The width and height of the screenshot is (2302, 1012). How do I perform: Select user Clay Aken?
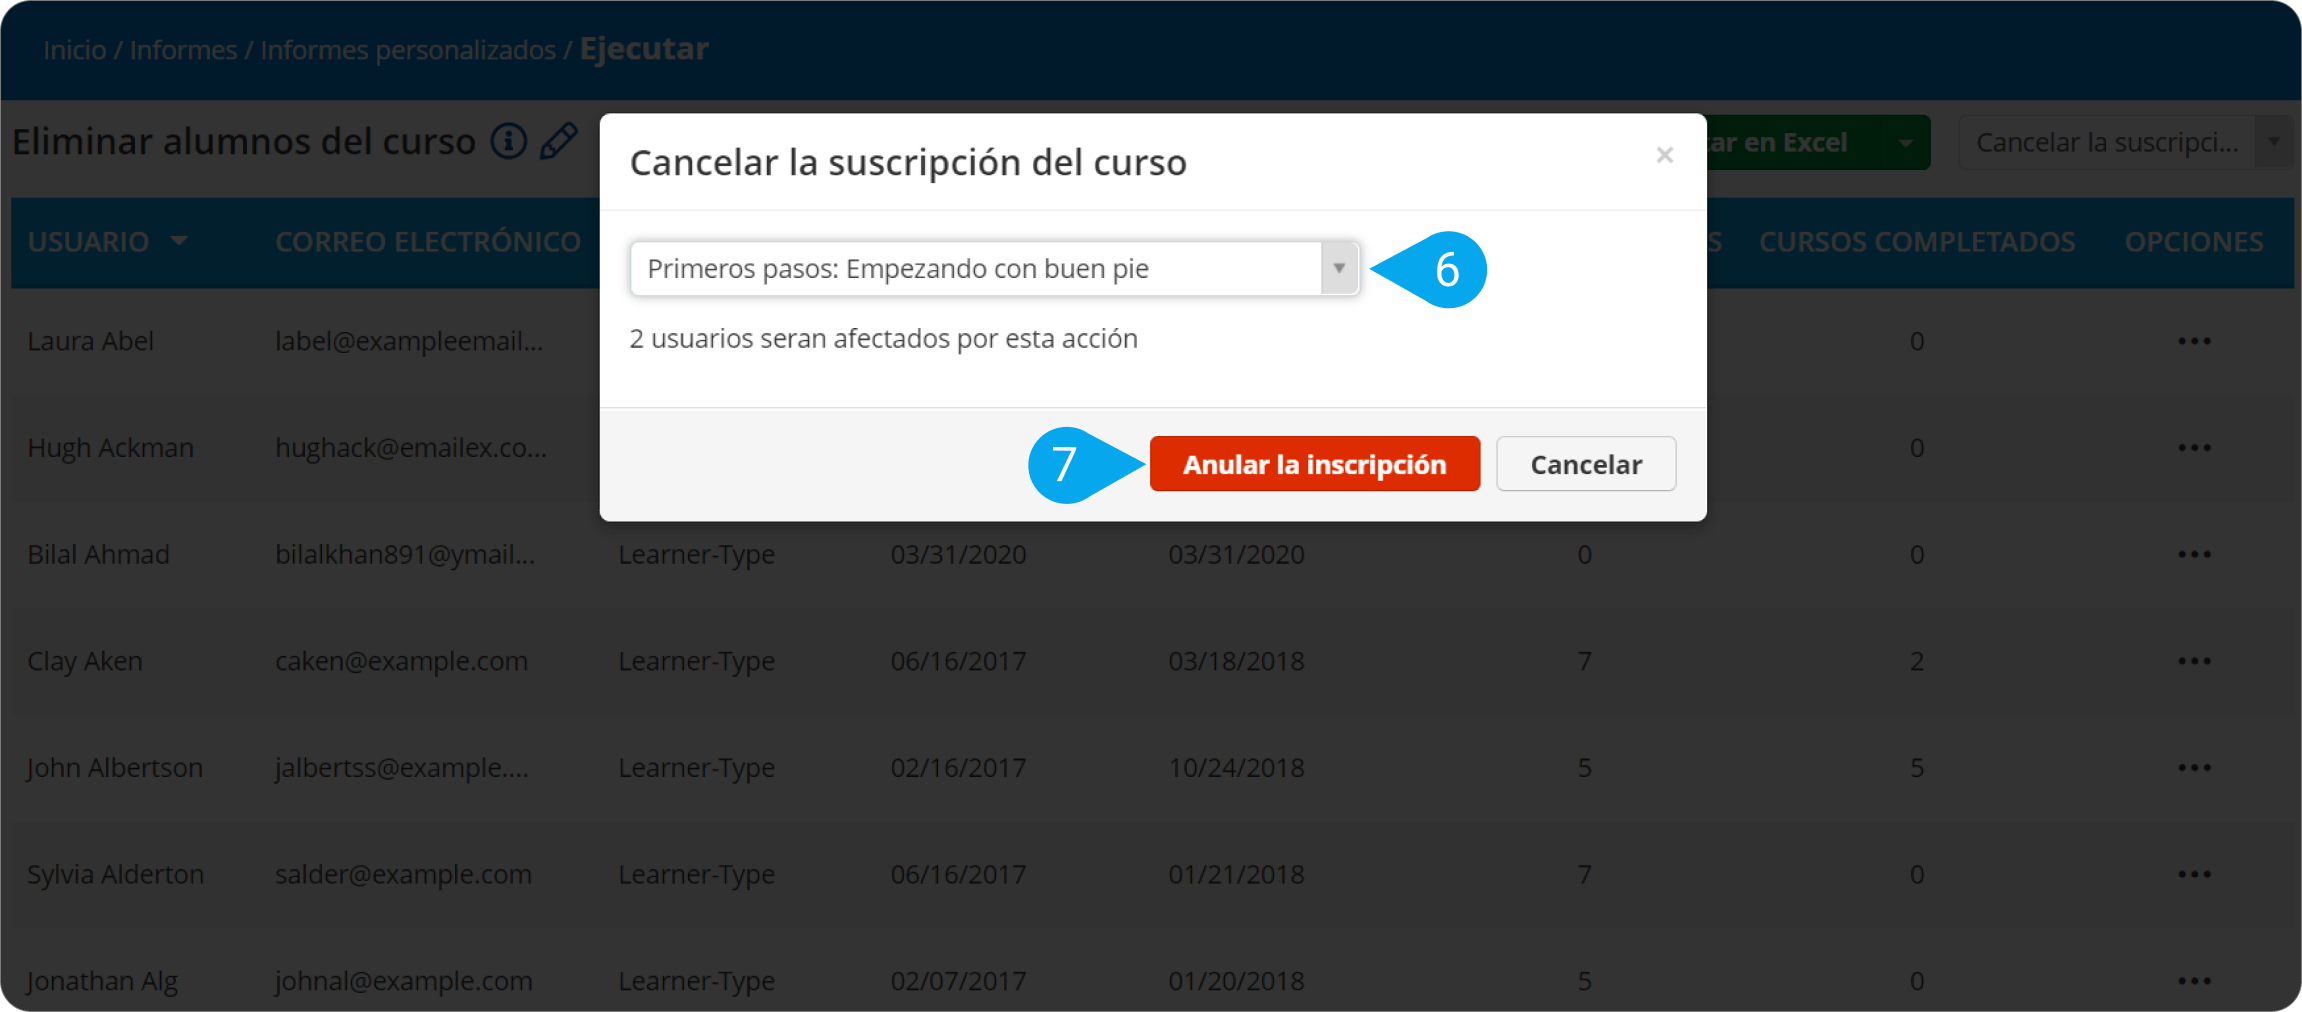click(85, 661)
